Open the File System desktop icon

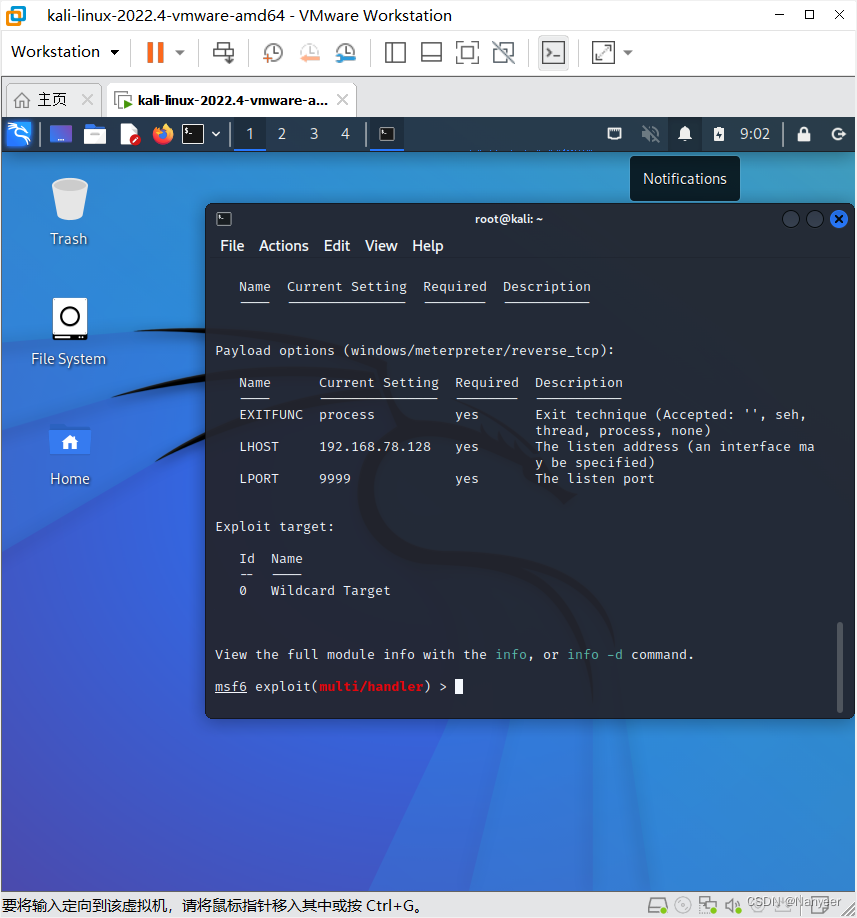[68, 332]
